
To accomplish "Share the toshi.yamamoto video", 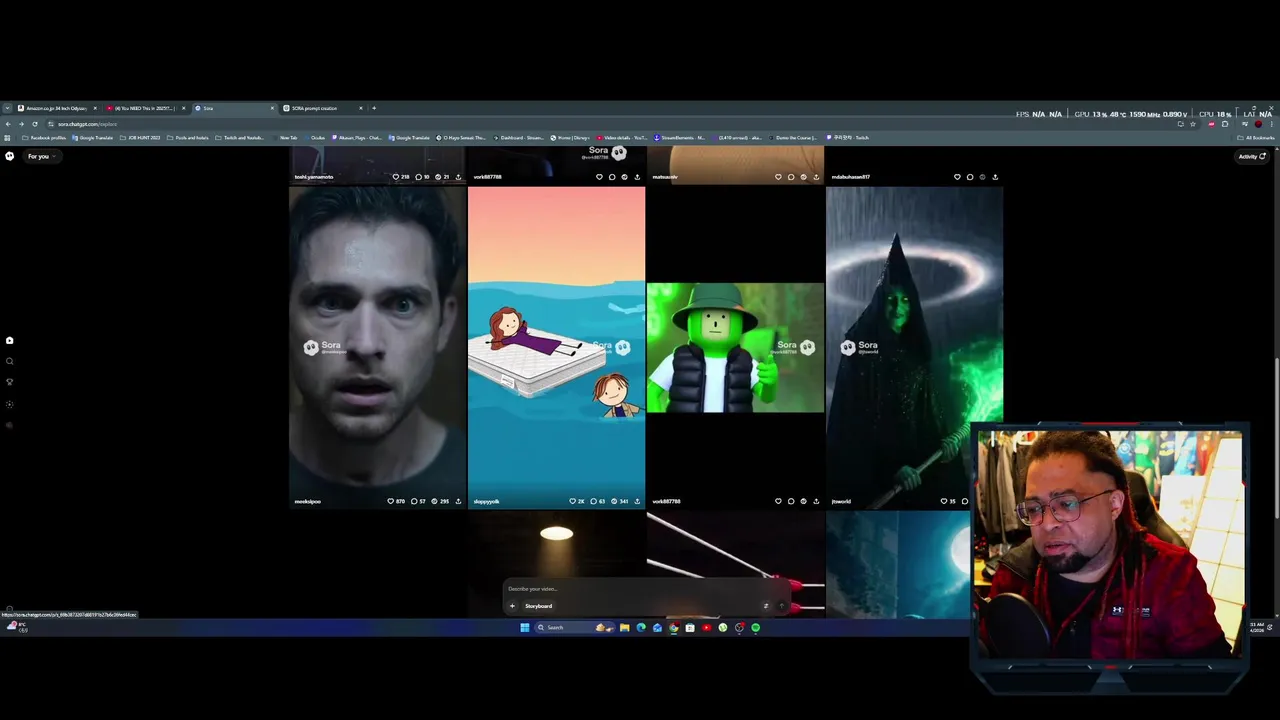I will (458, 177).
